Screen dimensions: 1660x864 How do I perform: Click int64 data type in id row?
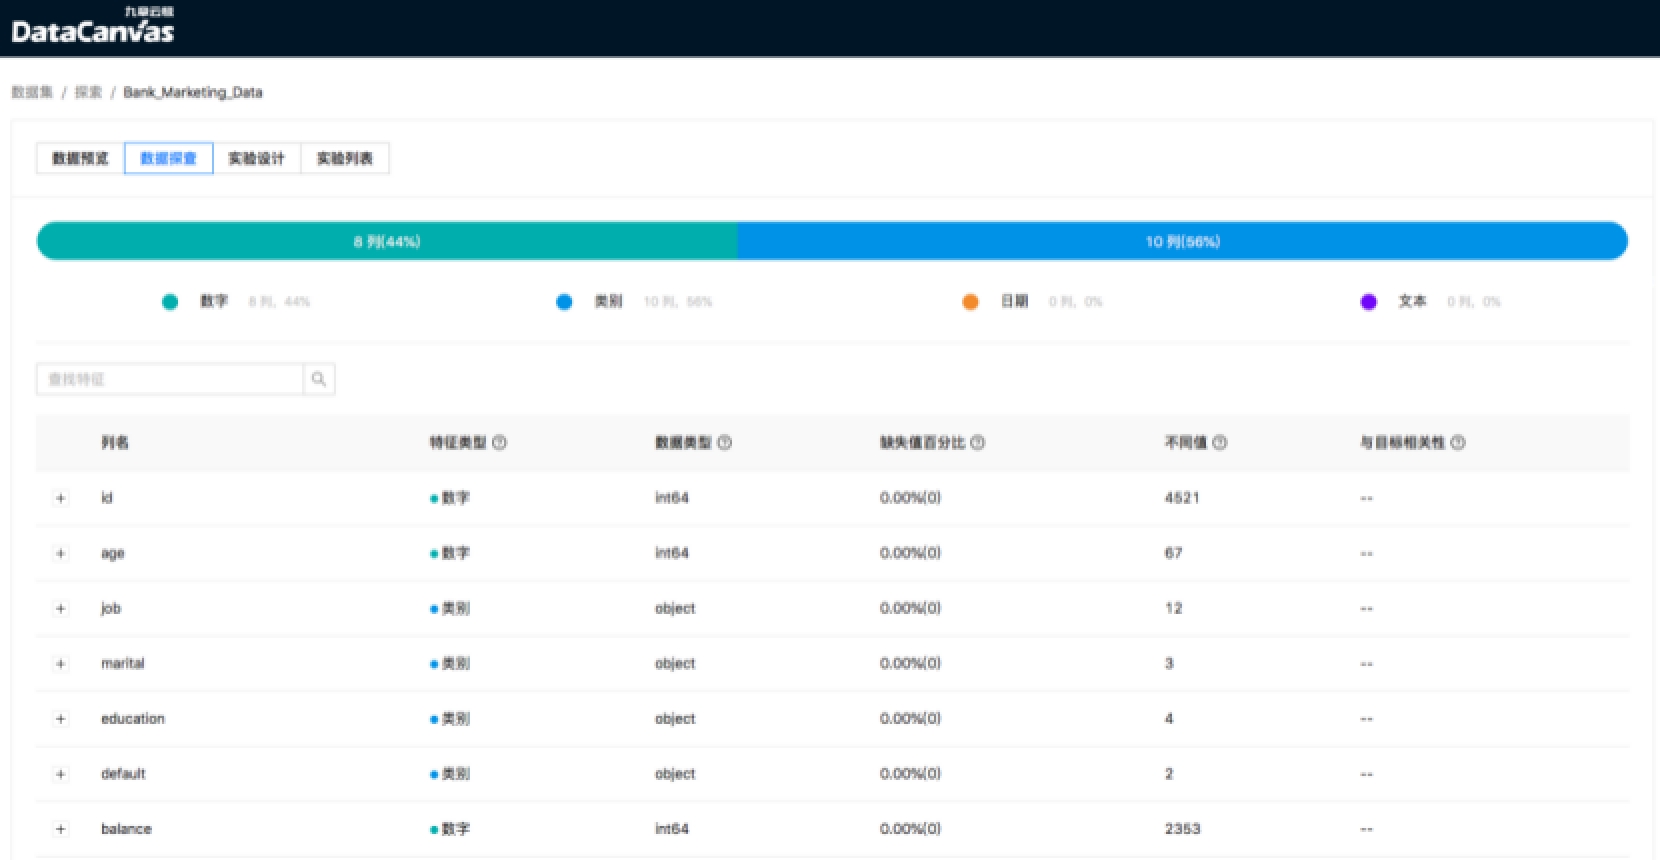(672, 498)
